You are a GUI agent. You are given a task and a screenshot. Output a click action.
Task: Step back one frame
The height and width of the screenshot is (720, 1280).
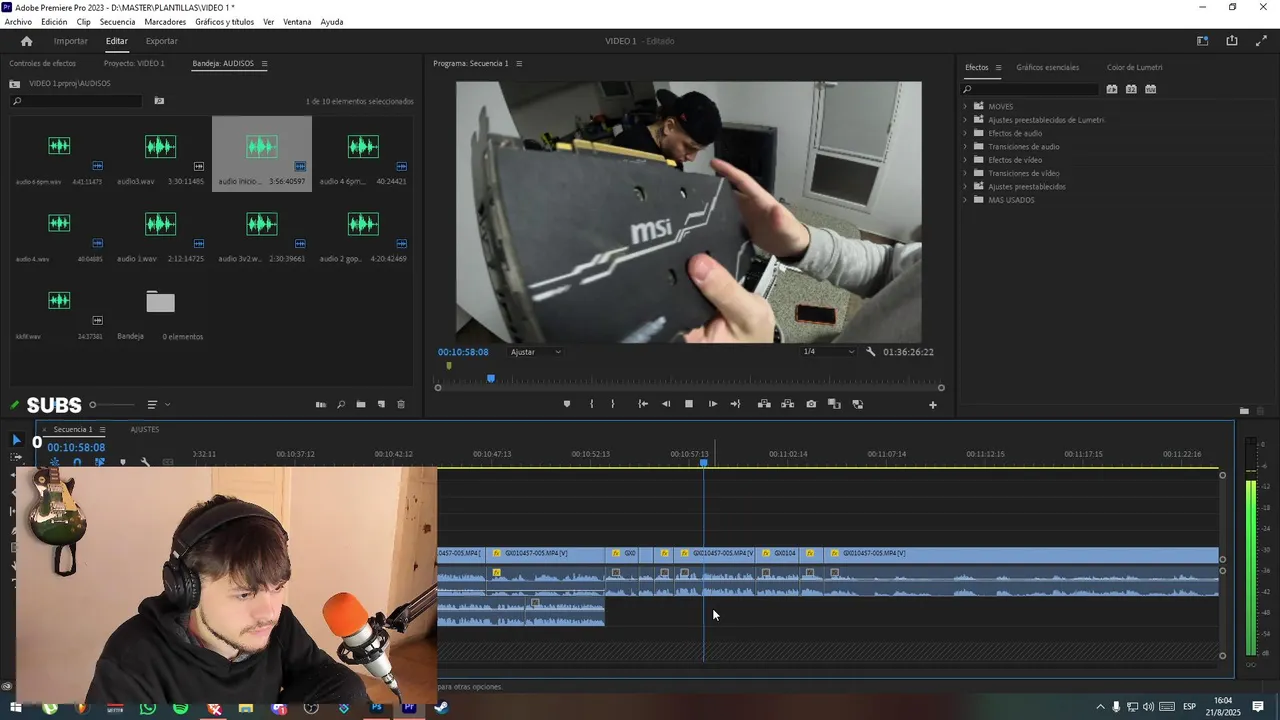(666, 404)
